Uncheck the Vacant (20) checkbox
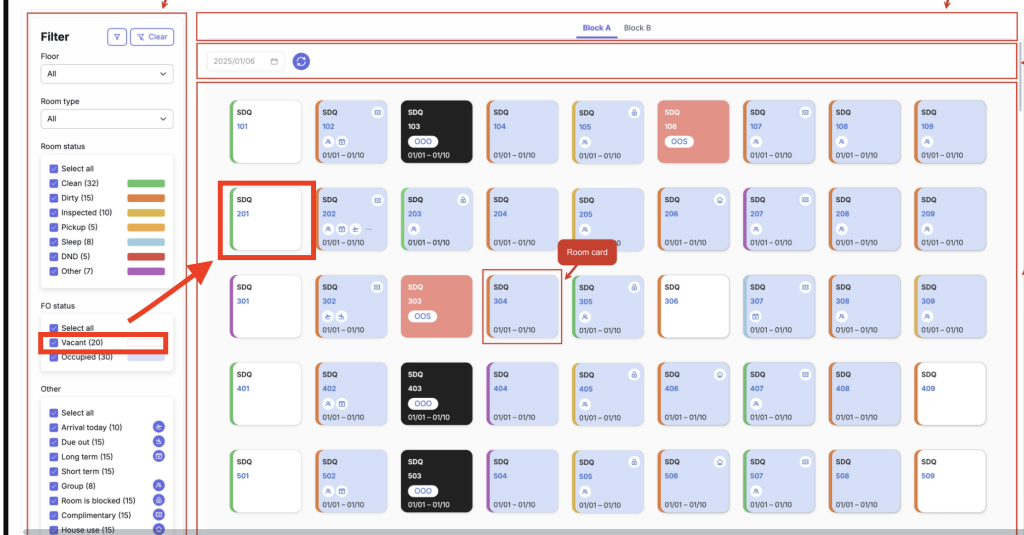Viewport: 1024px width, 535px height. [54, 342]
